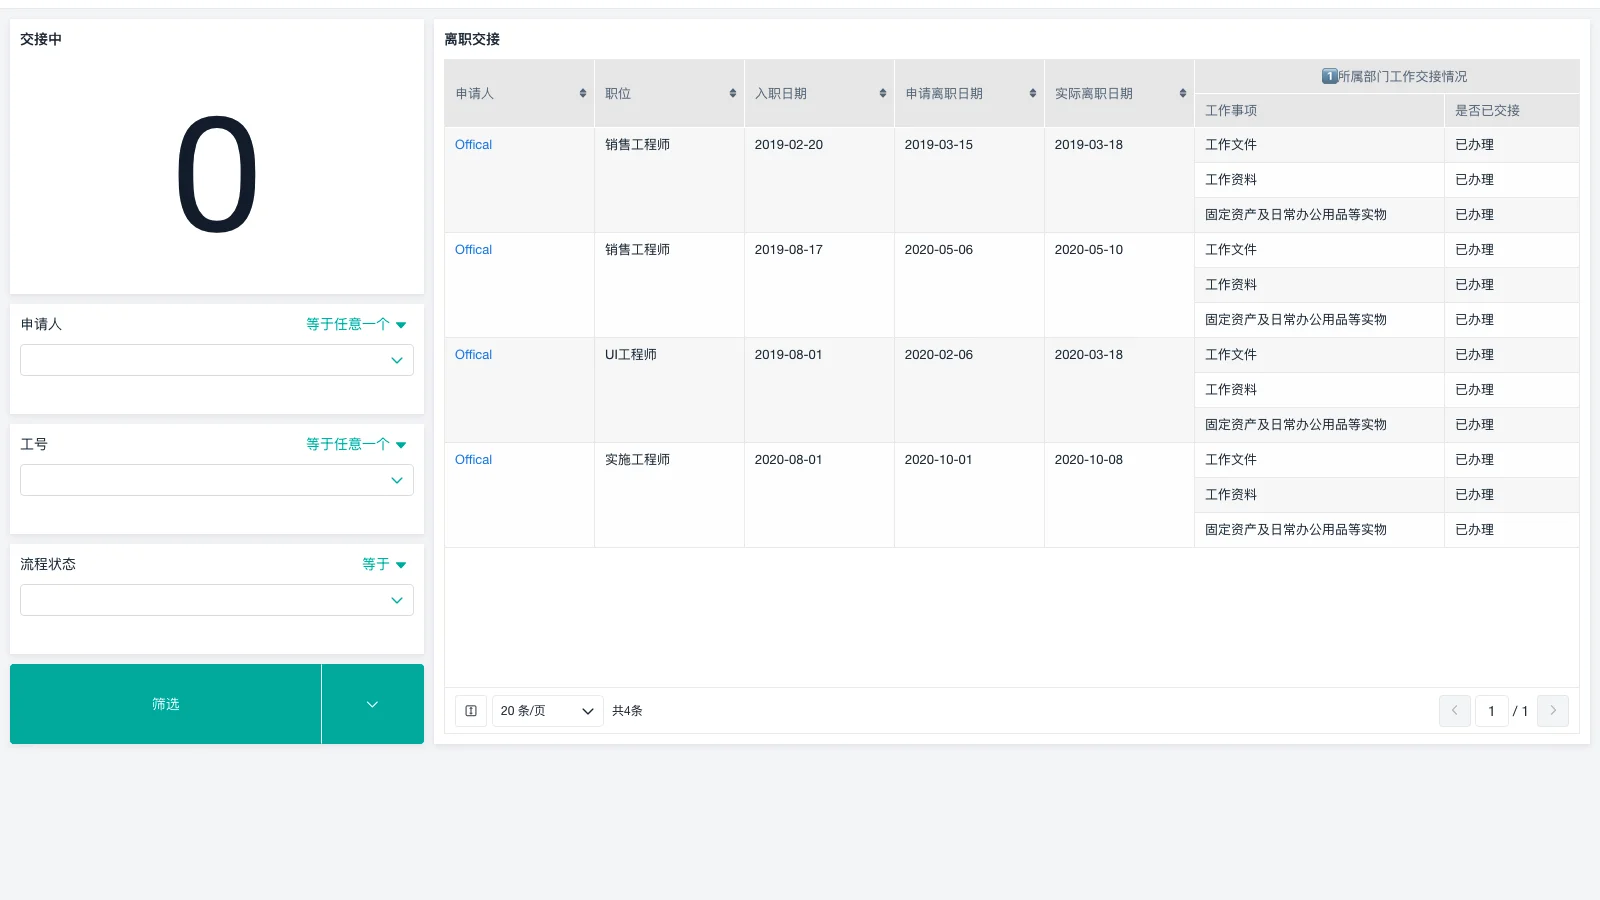Expand the 筛选 button chevron options
This screenshot has height=900, width=1600.
(372, 704)
